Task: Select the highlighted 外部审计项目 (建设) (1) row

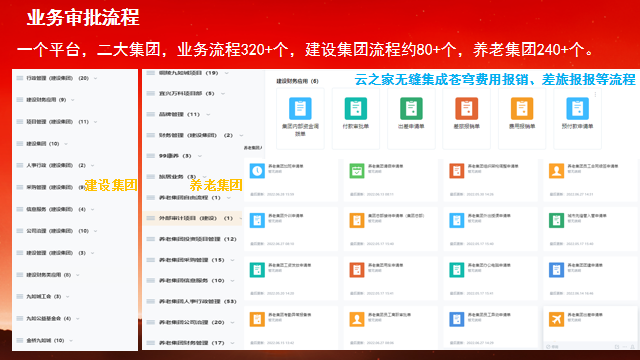Action: [x=193, y=218]
